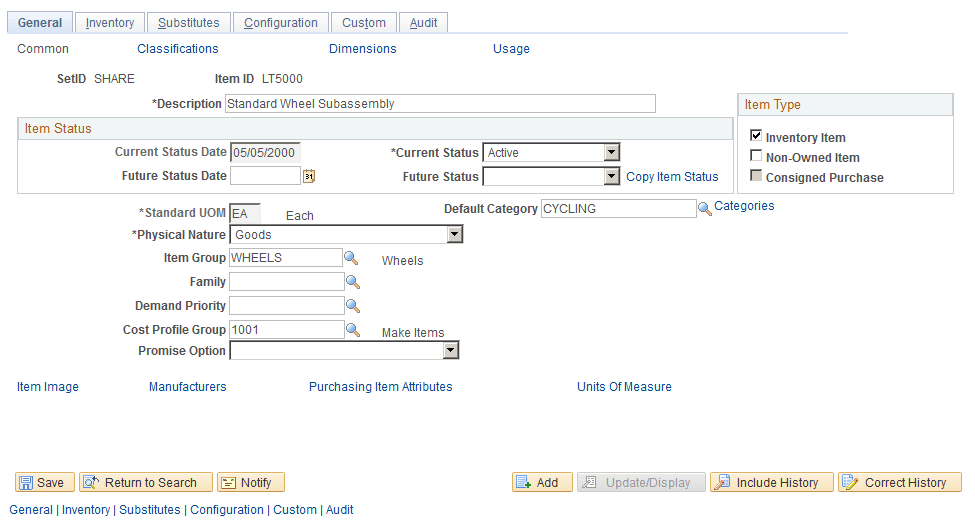Screen dimensions: 975x527
Task: Expand the Physical Nature dropdown
Action: 346,234
